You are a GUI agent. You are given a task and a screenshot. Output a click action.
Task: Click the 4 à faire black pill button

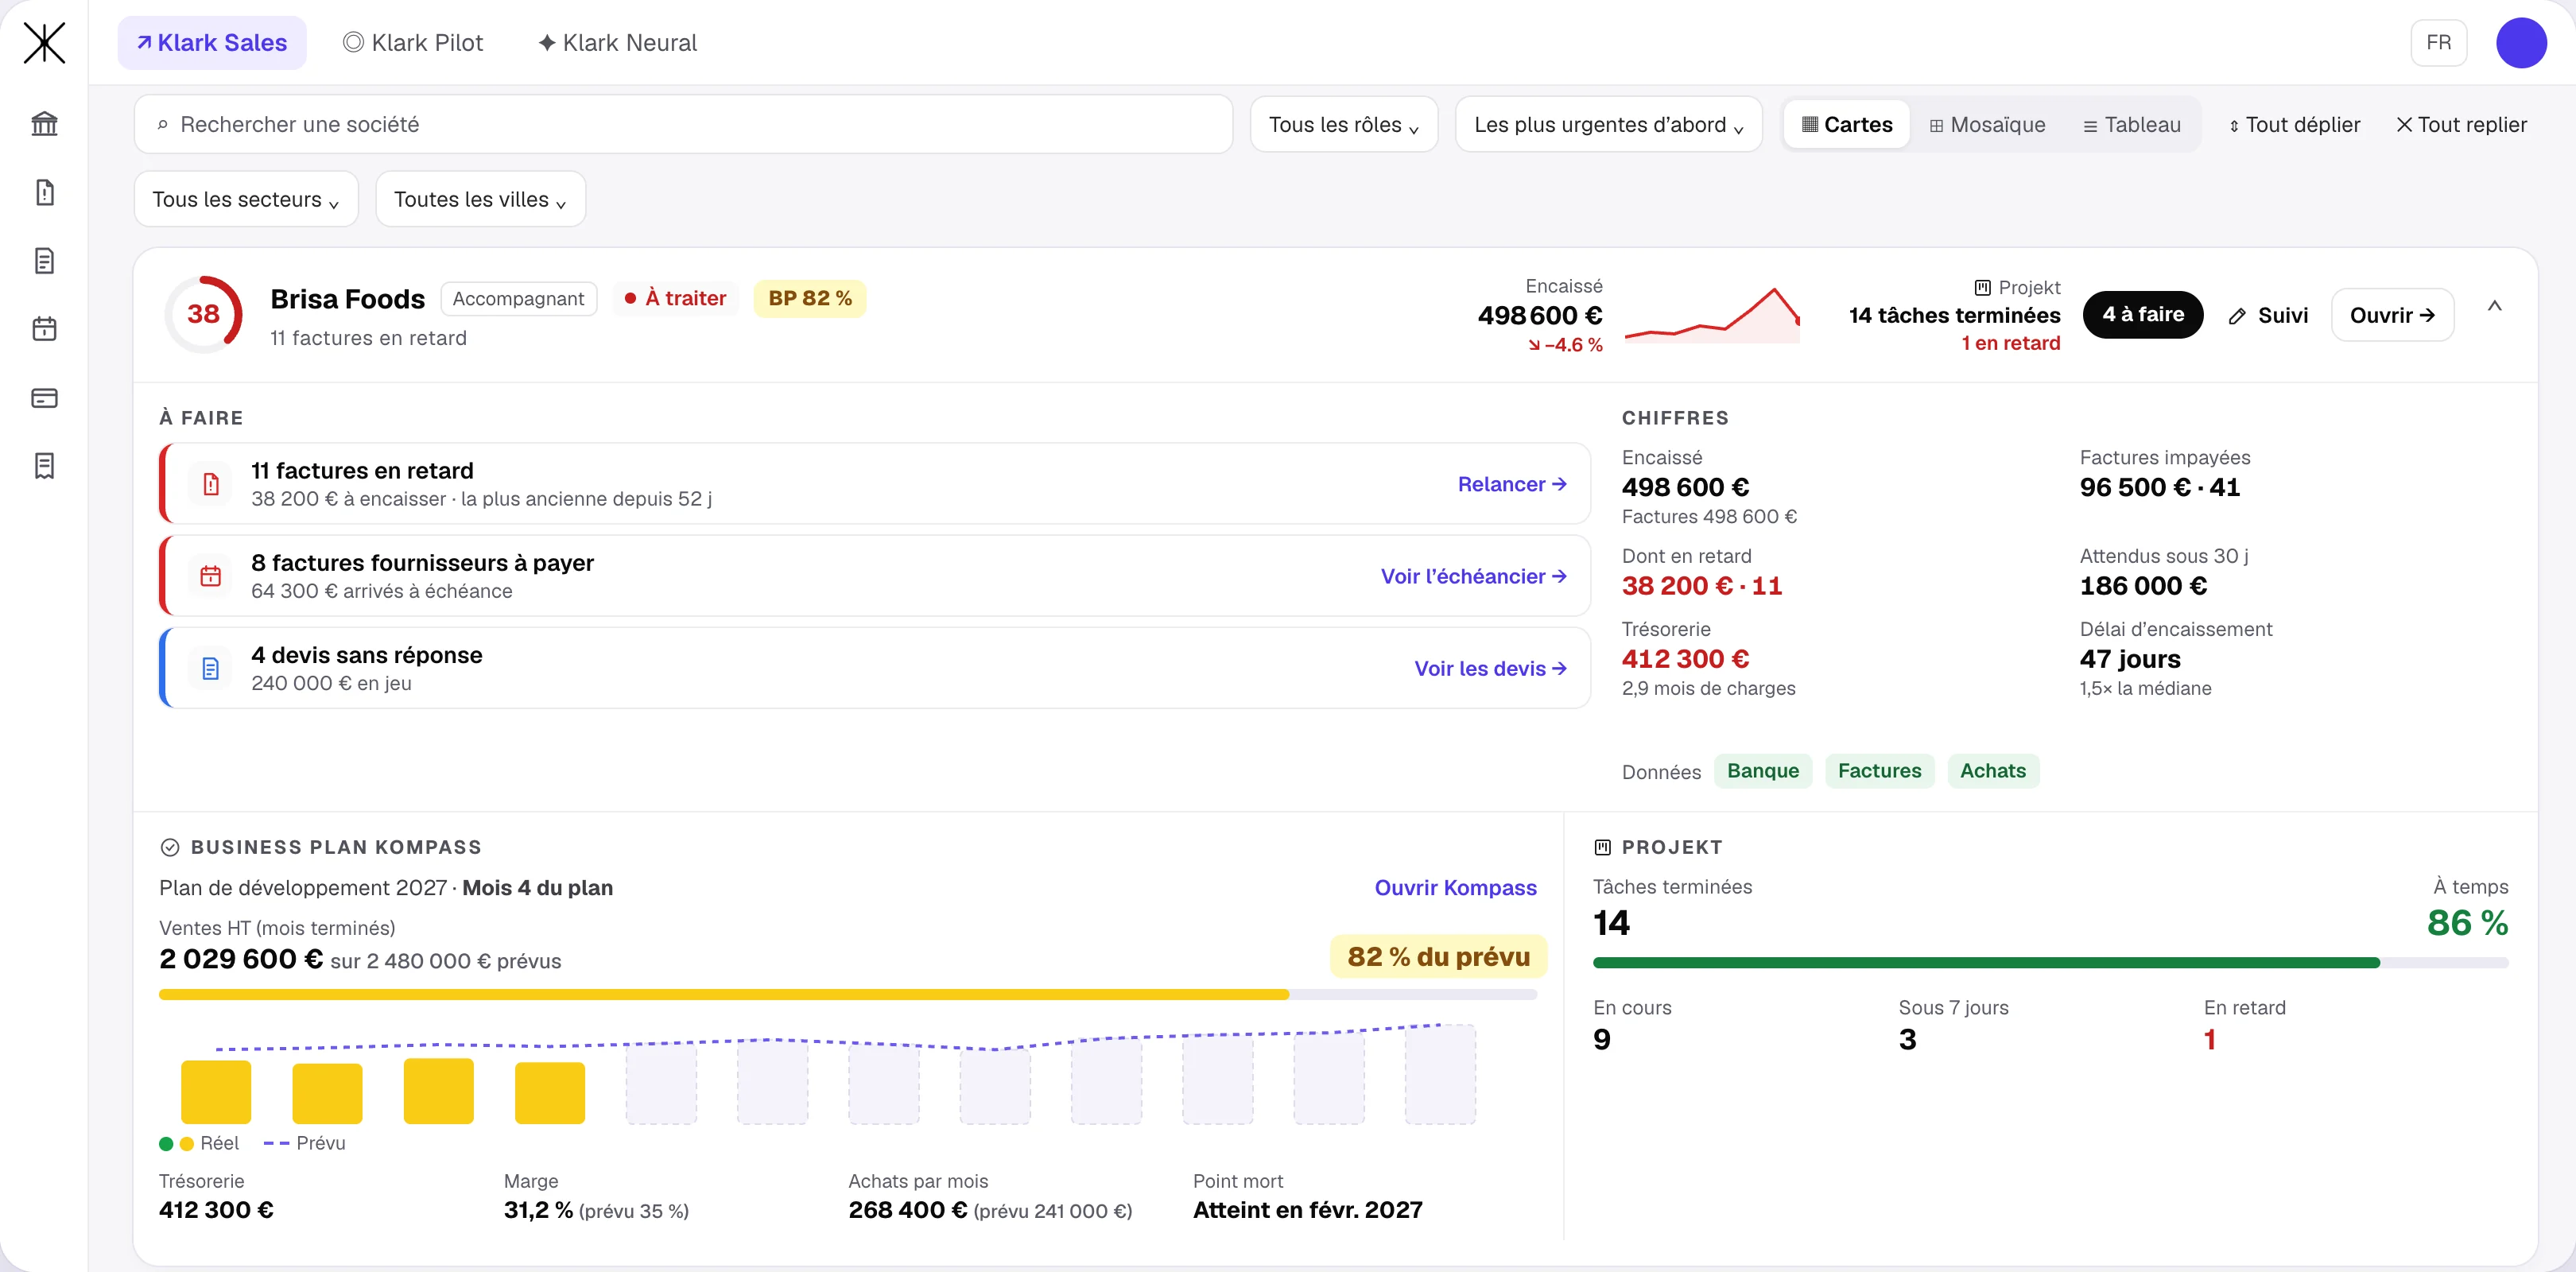[x=2142, y=315]
